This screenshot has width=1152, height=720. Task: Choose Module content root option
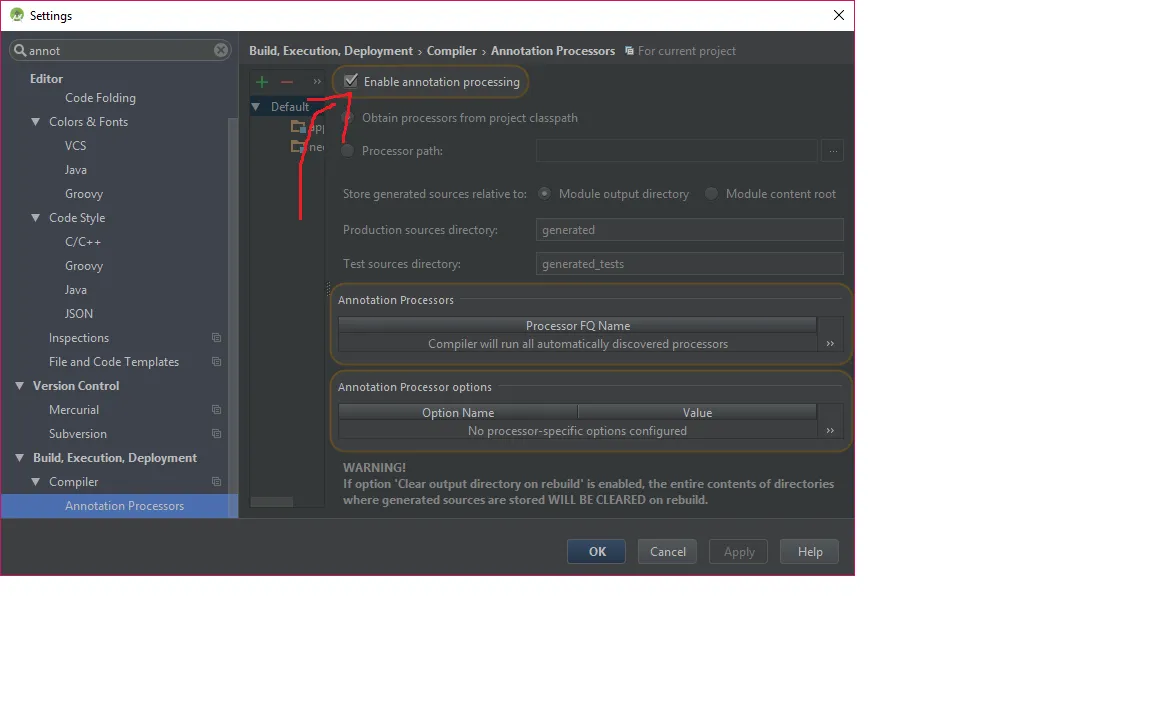pyautogui.click(x=711, y=193)
